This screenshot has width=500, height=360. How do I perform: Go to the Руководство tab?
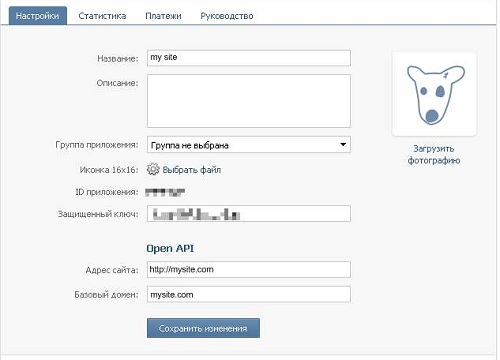click(x=227, y=16)
